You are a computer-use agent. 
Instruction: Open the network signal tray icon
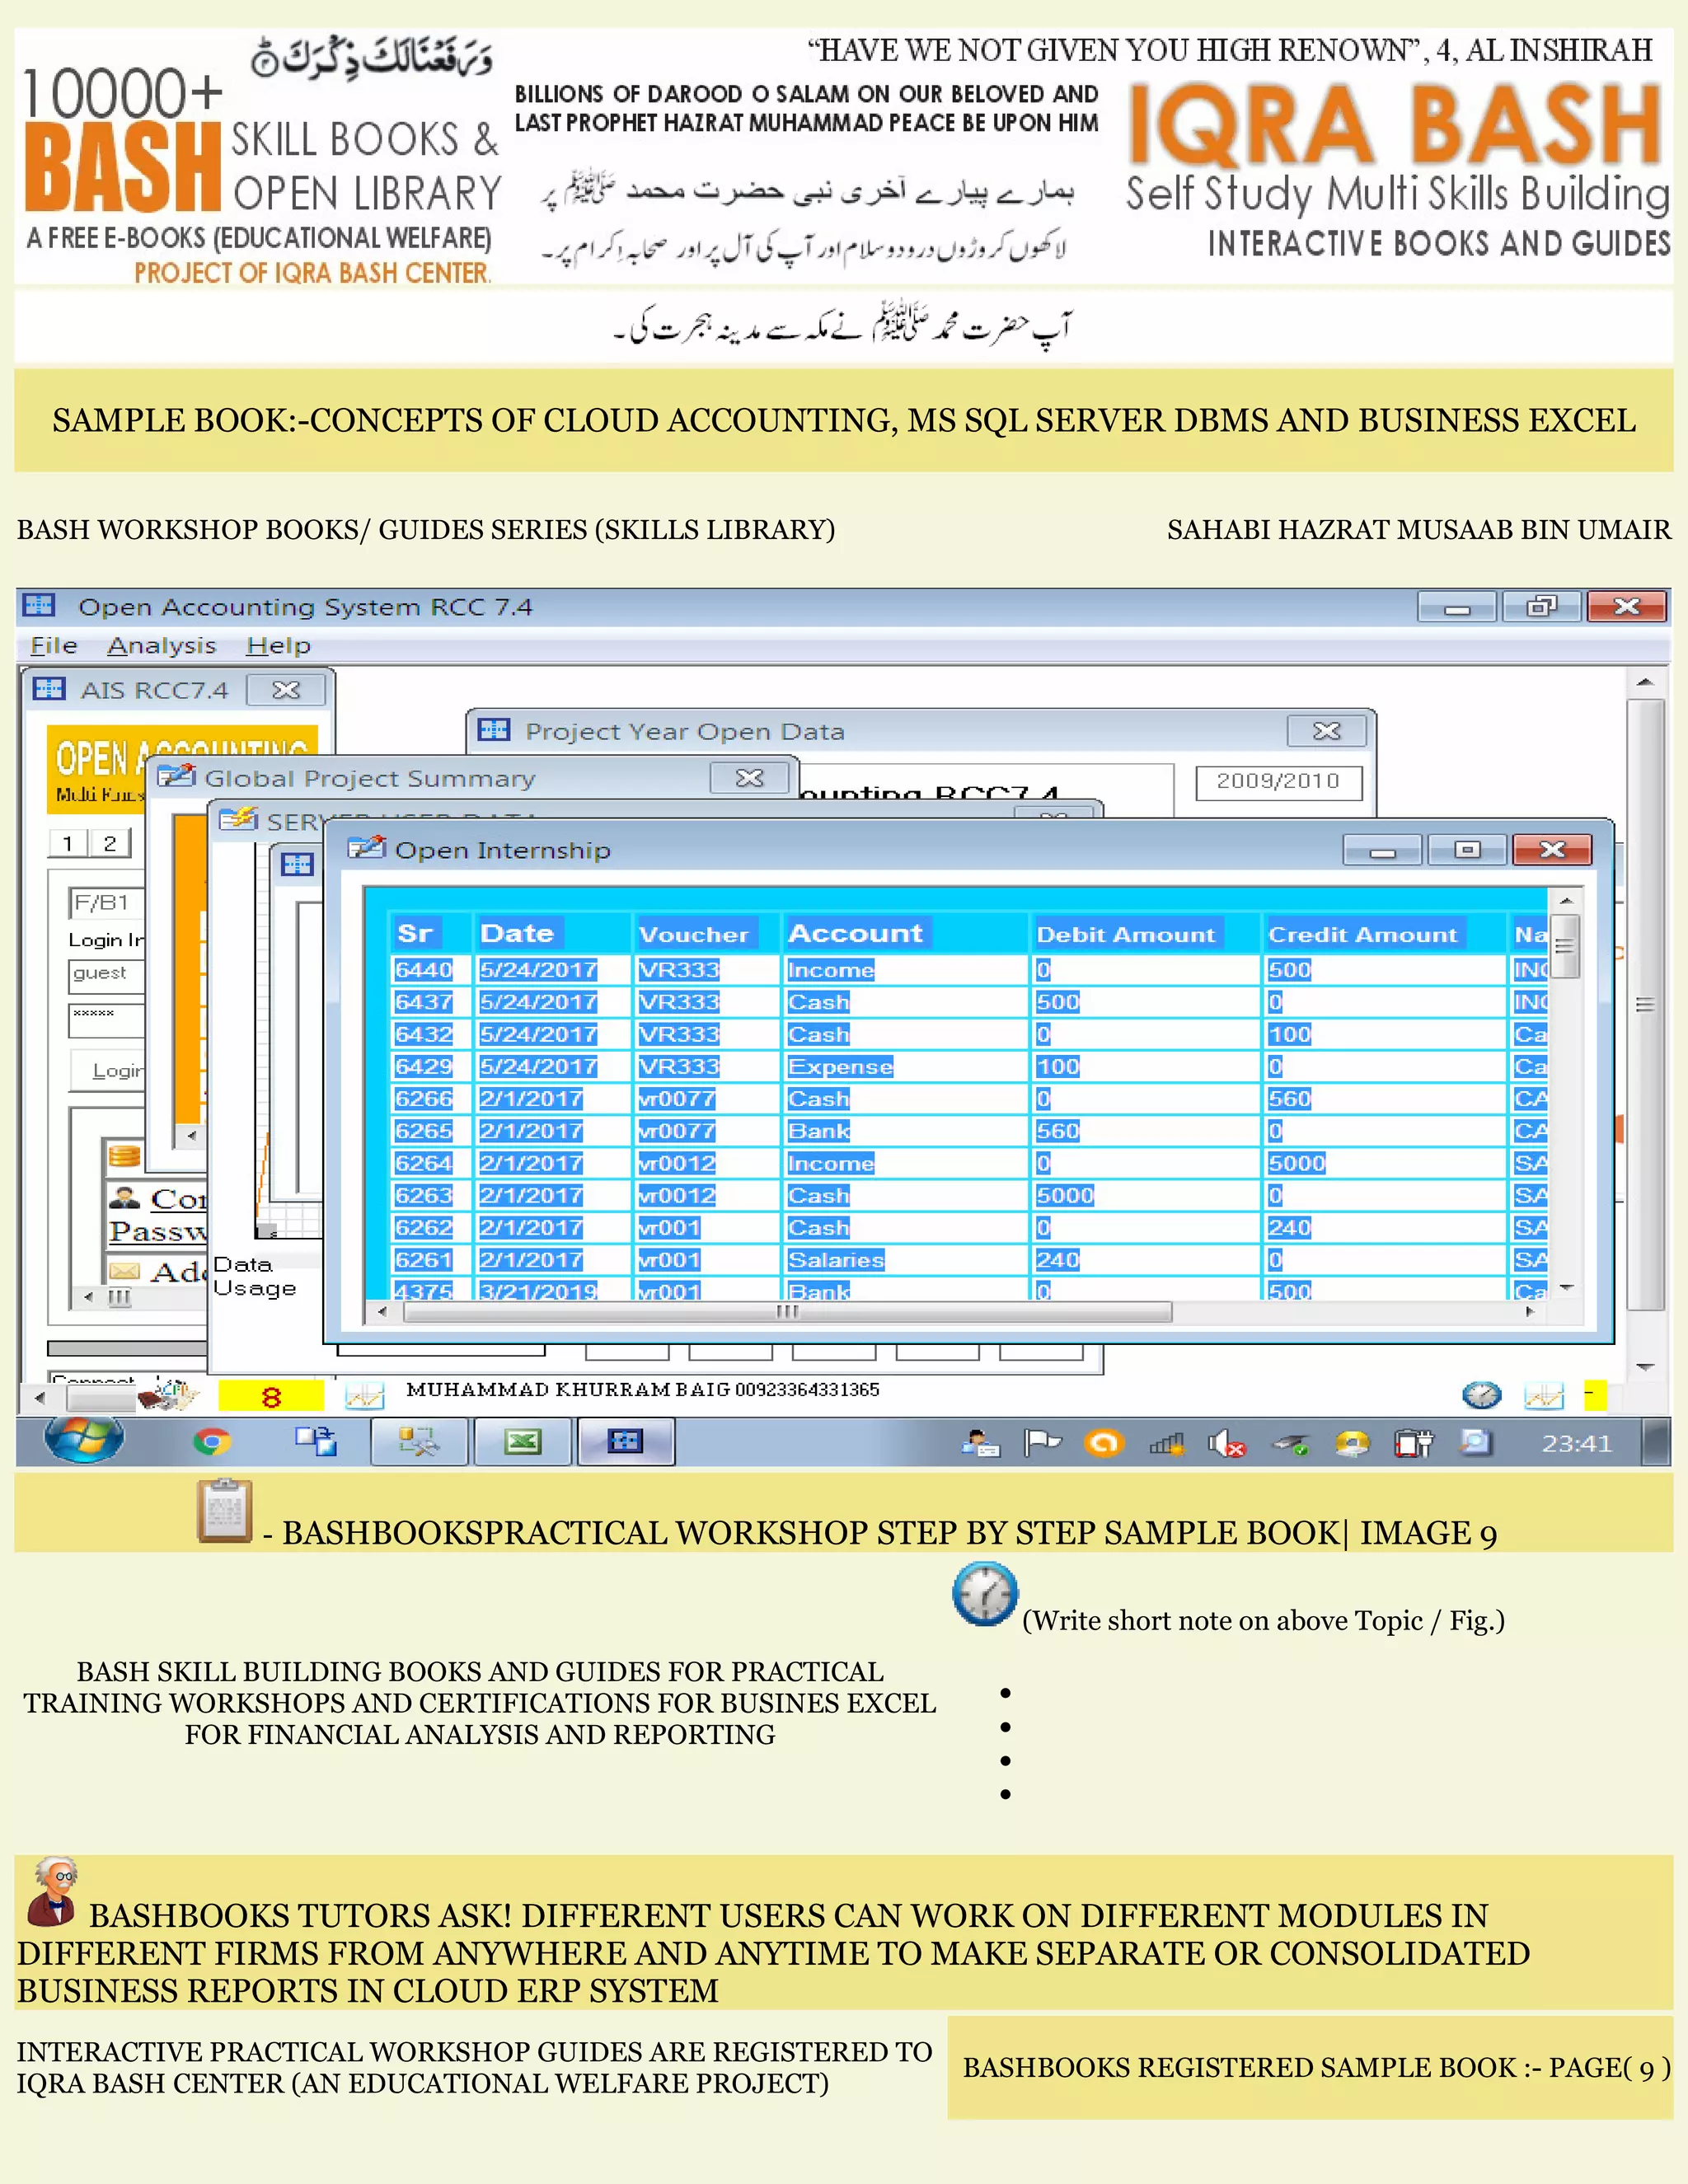click(x=1166, y=1444)
